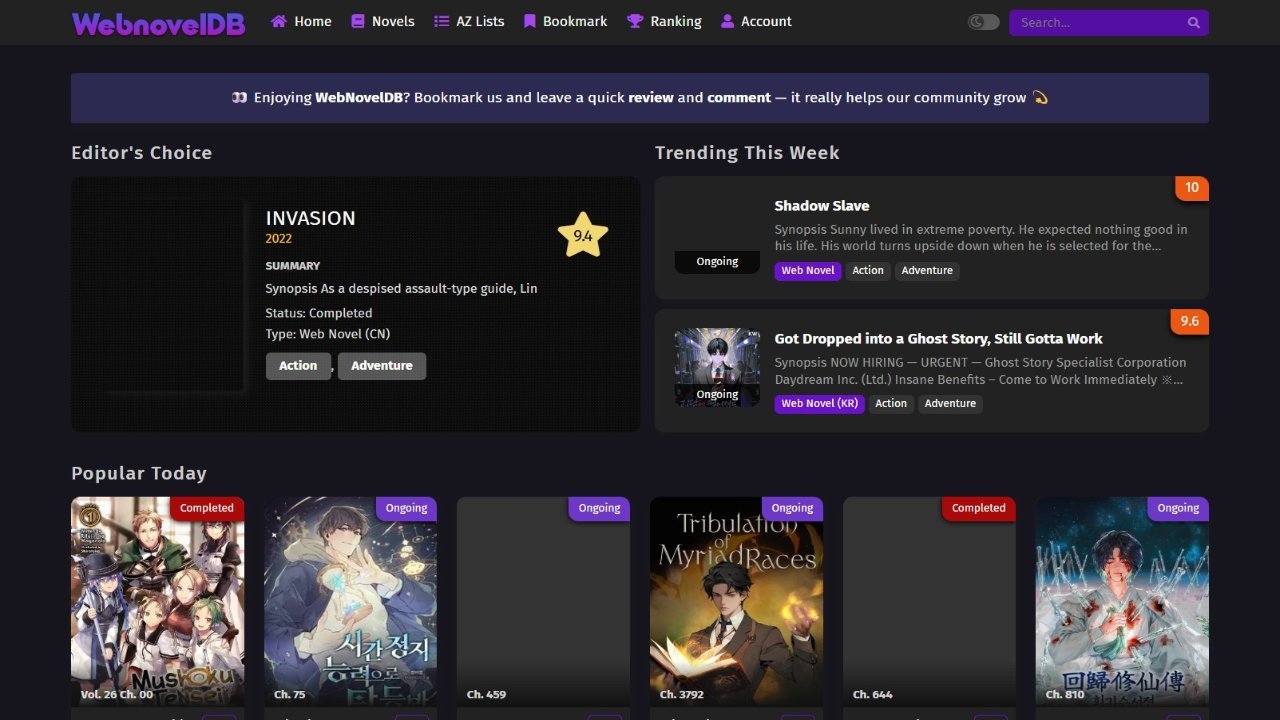Image resolution: width=1280 pixels, height=720 pixels.
Task: Click the 9.6 rating badge
Action: [1190, 322]
